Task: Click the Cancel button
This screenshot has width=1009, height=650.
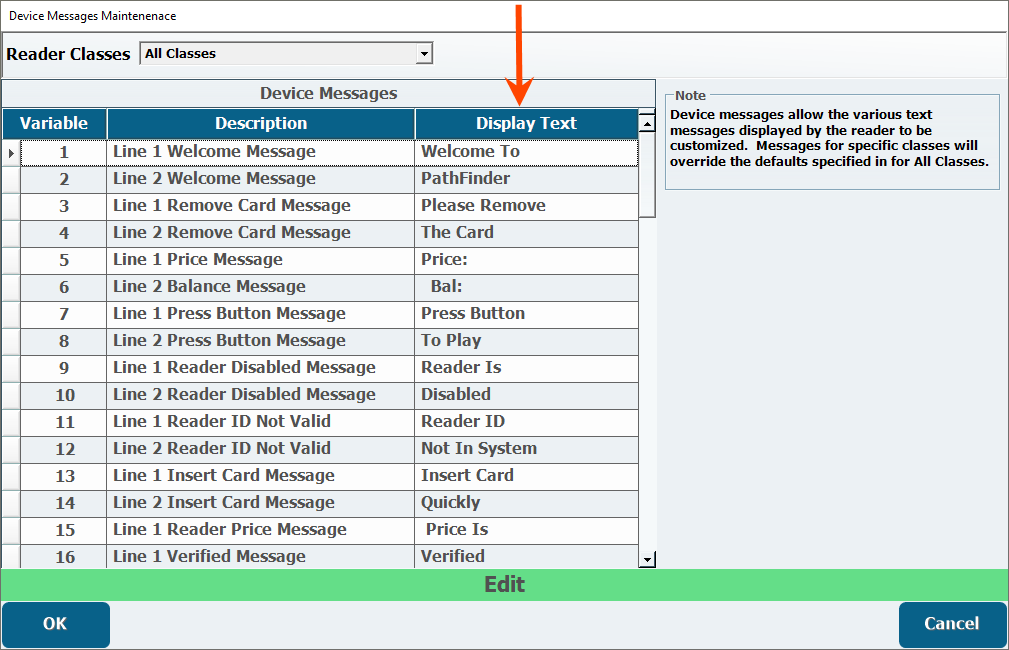Action: 952,624
